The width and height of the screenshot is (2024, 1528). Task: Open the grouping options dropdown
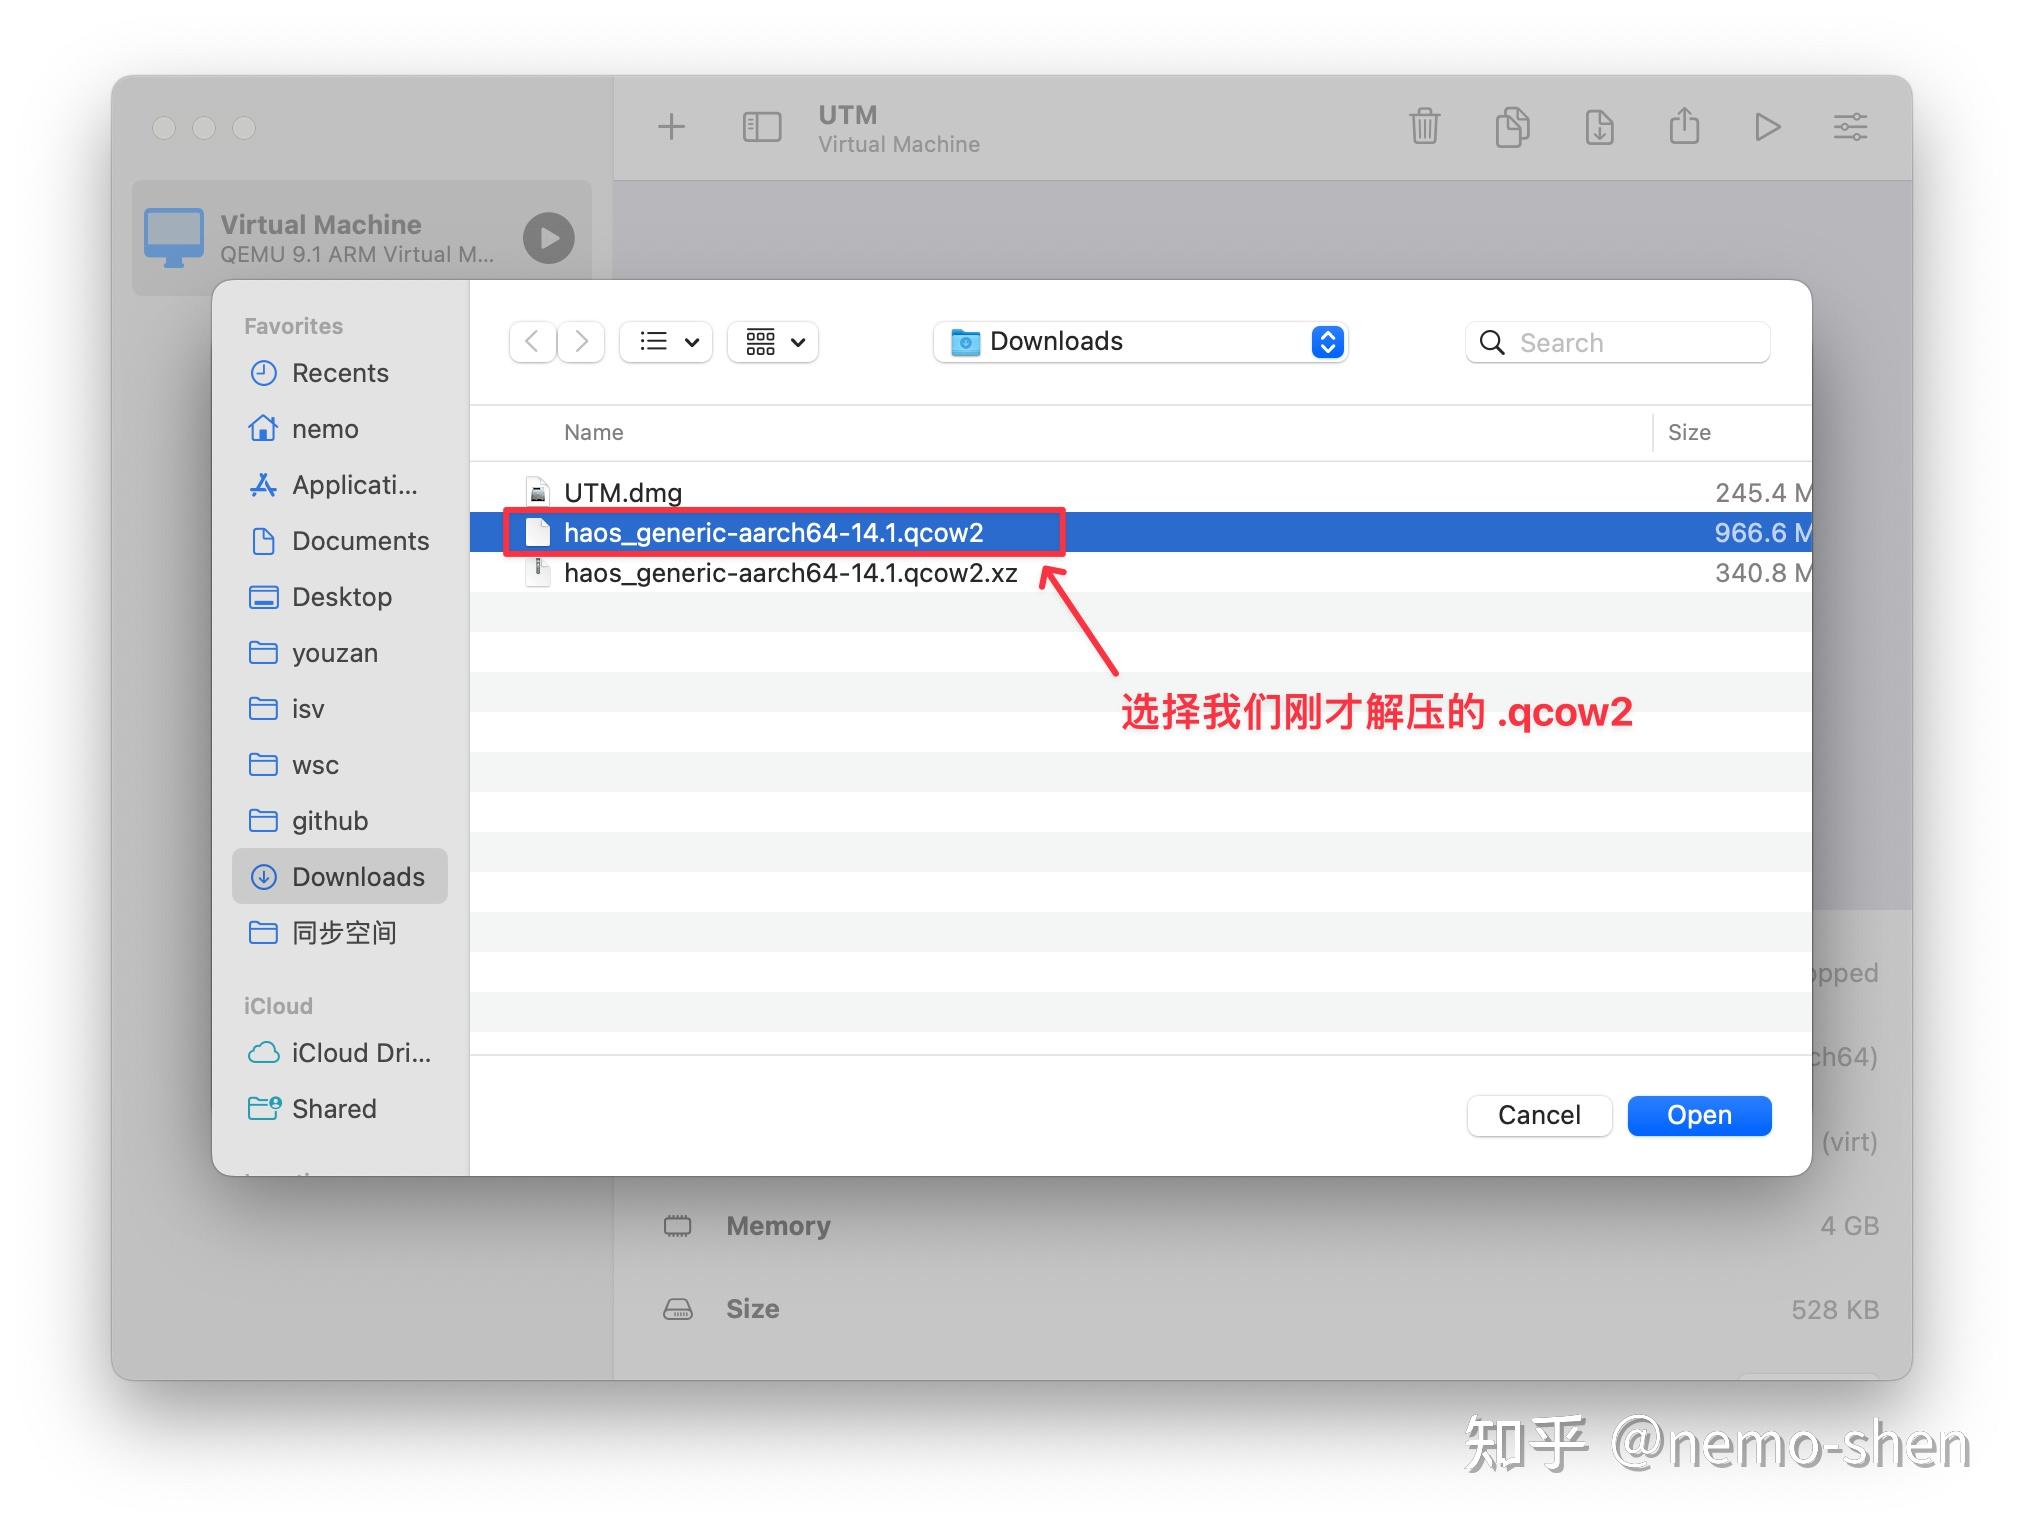click(x=771, y=342)
